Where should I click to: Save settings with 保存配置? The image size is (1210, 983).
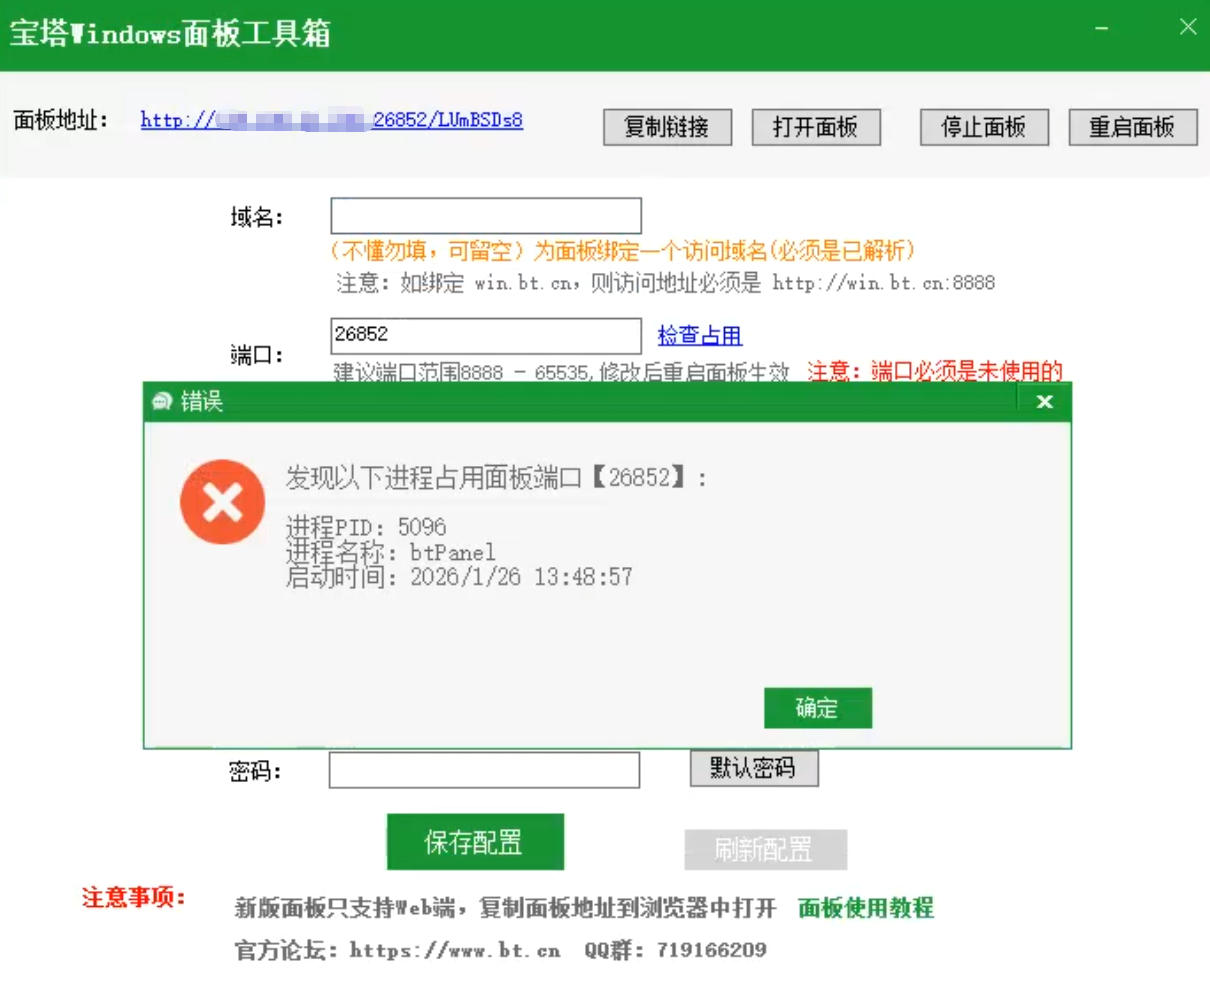point(475,842)
